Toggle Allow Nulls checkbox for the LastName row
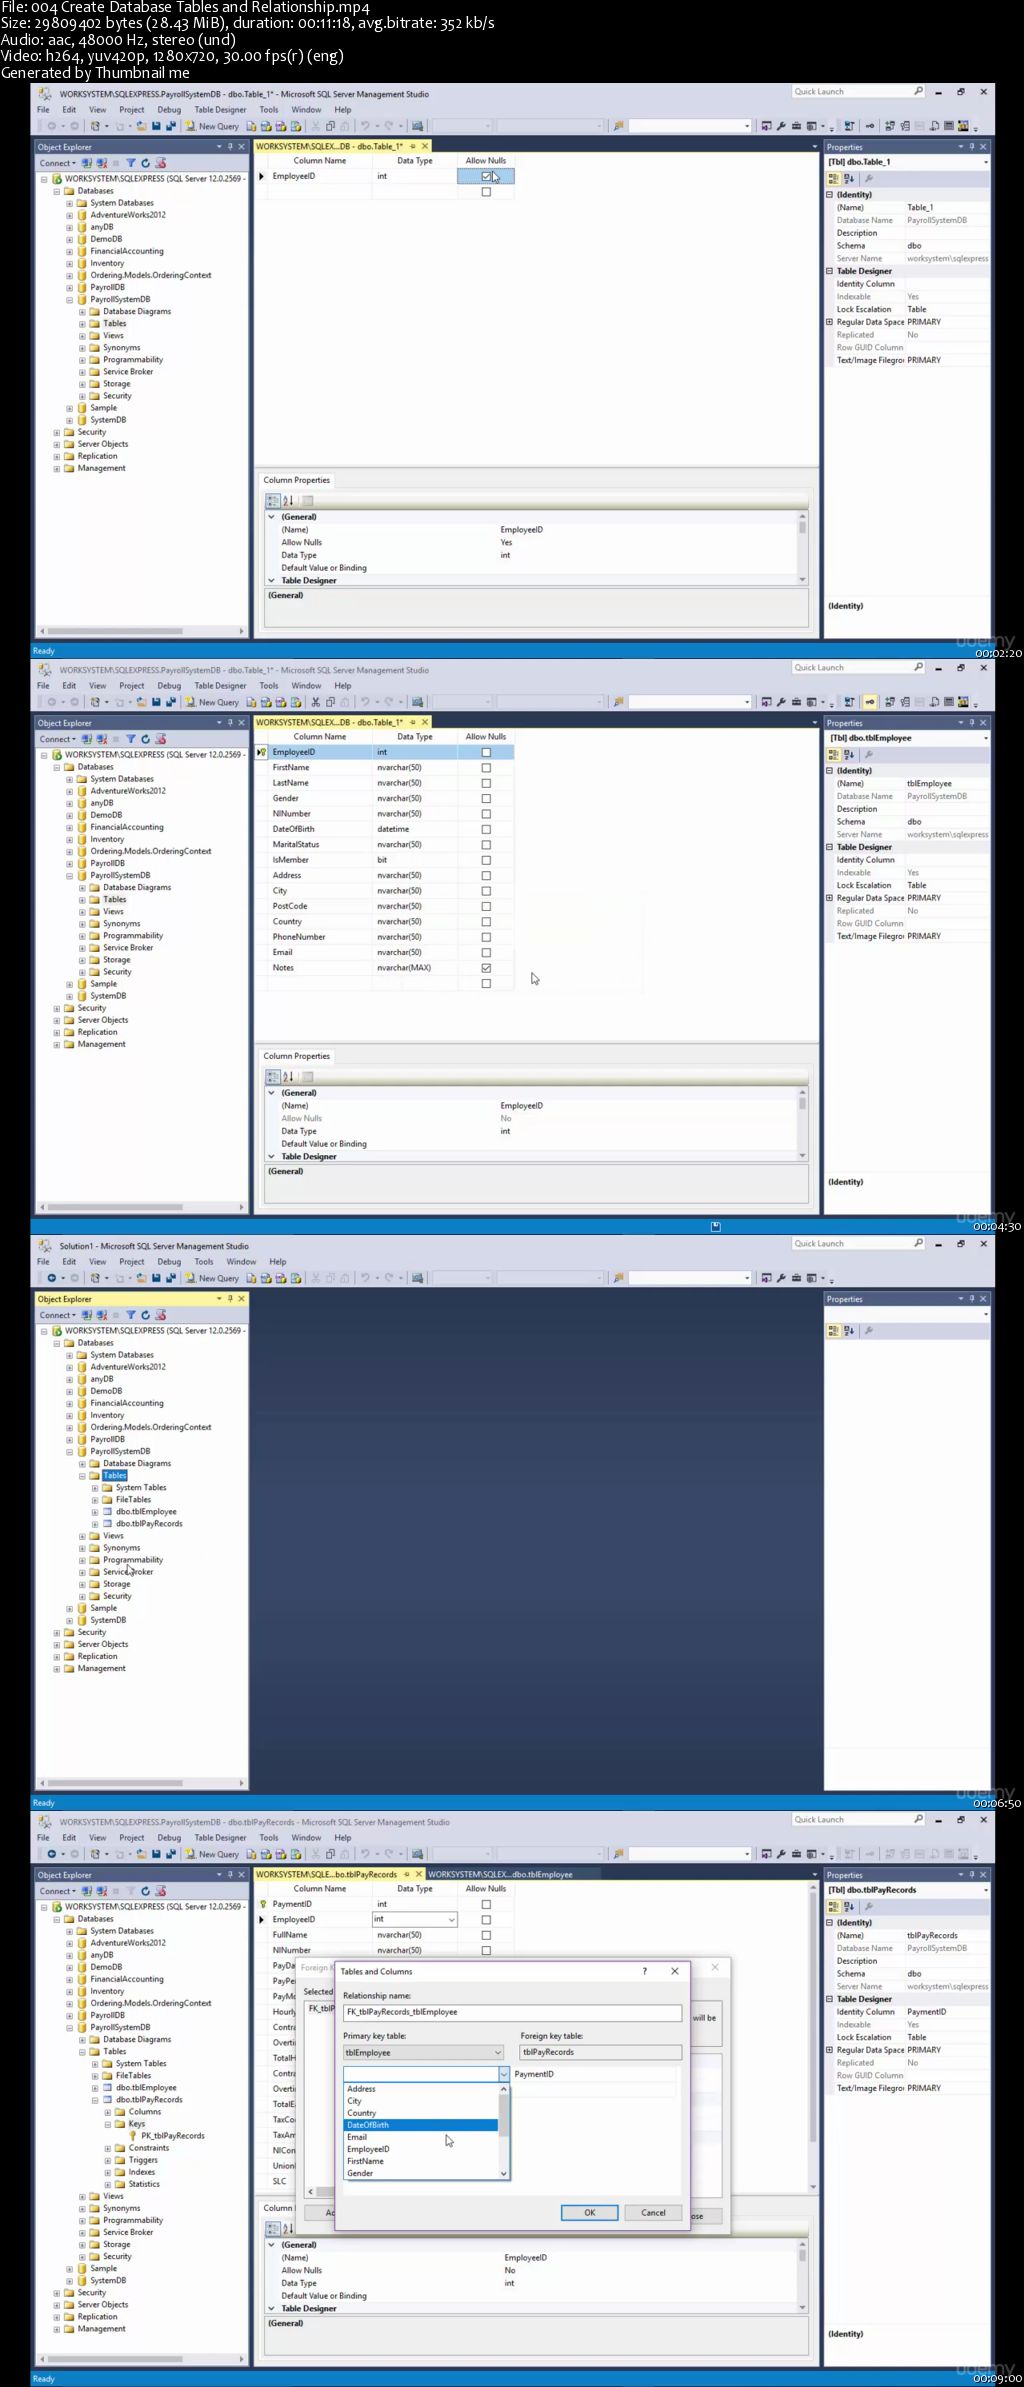The image size is (1024, 2387). click(486, 783)
